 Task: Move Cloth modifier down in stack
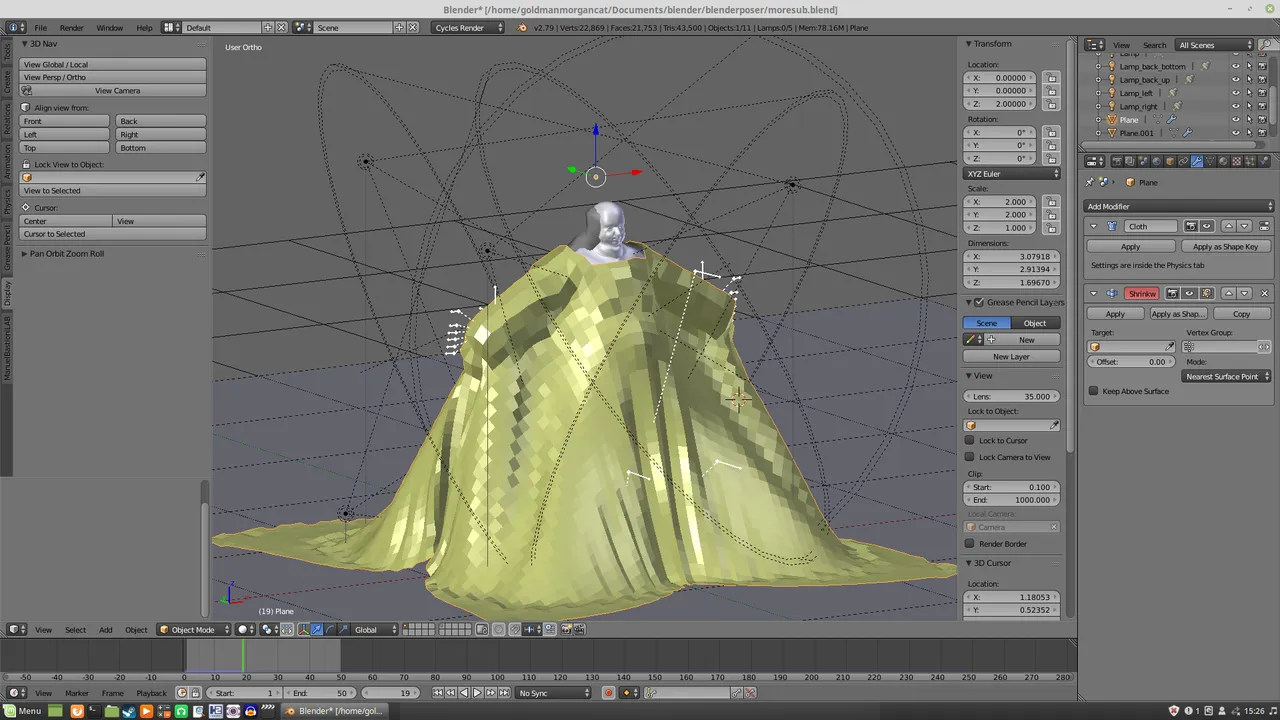(x=1243, y=226)
